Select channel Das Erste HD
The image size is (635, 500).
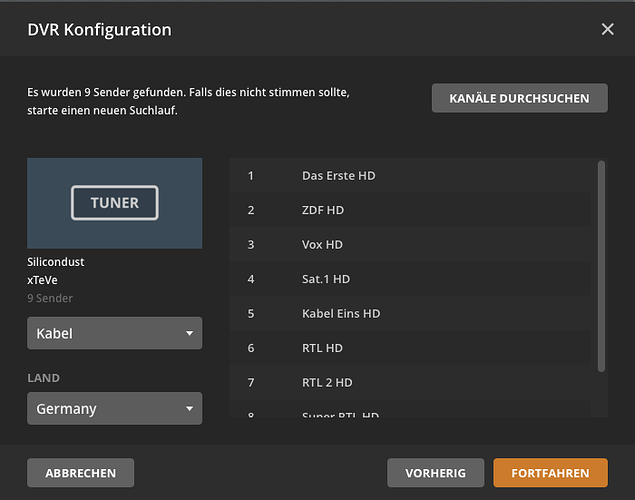[x=338, y=176]
